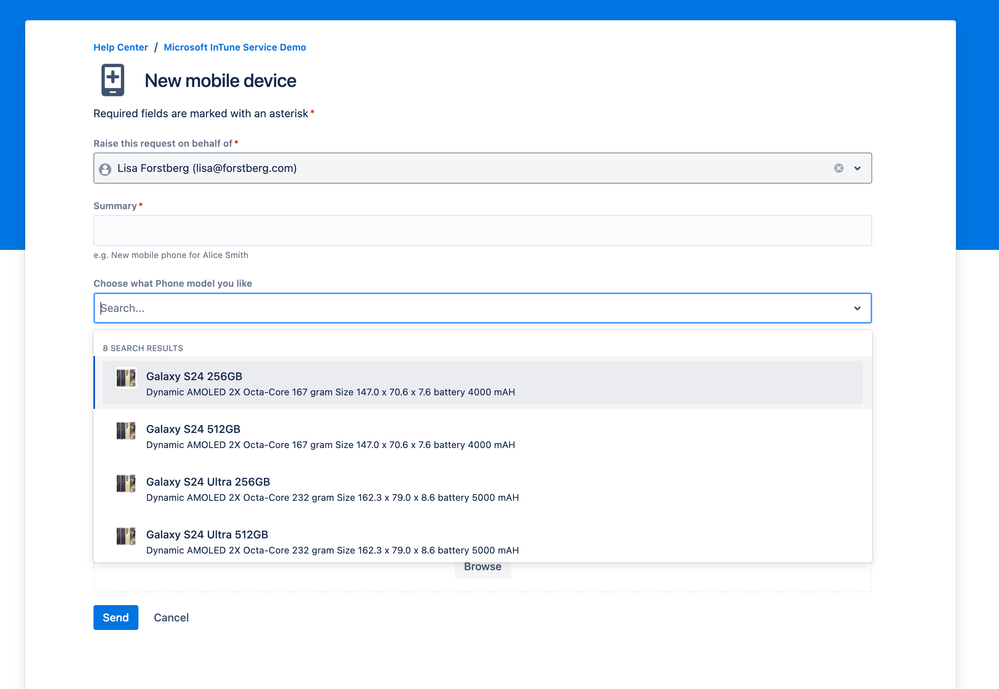
Task: Open the Lisa Forstberg requester combo box
Action: 482,168
